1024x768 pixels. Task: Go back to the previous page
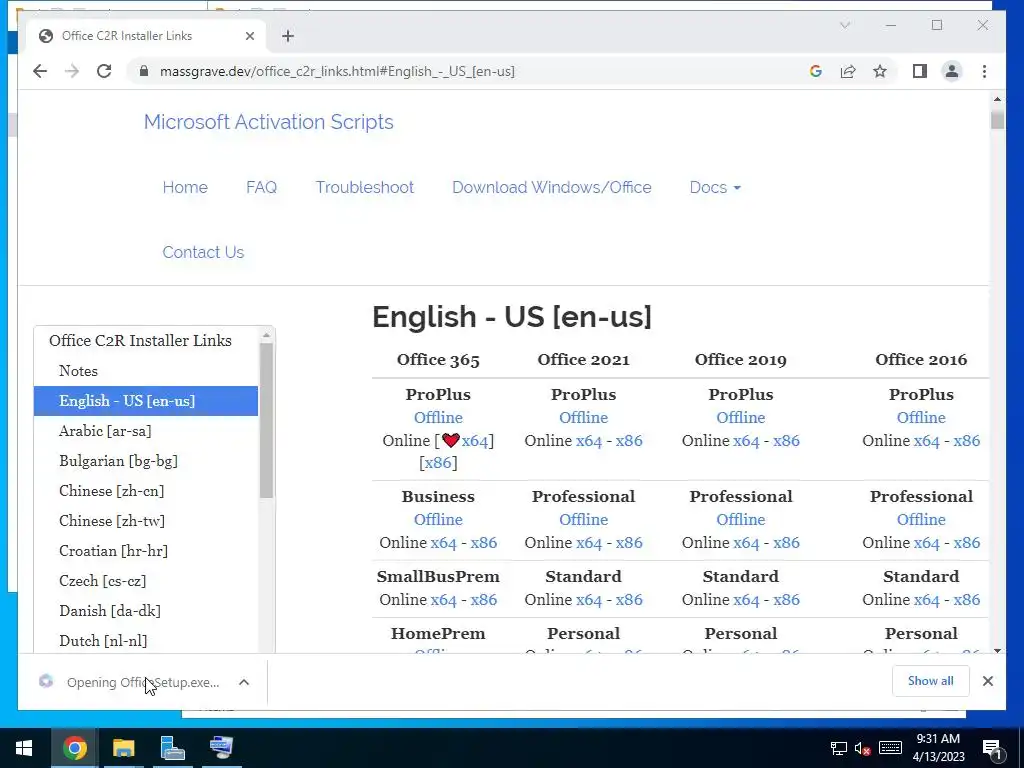[x=40, y=71]
